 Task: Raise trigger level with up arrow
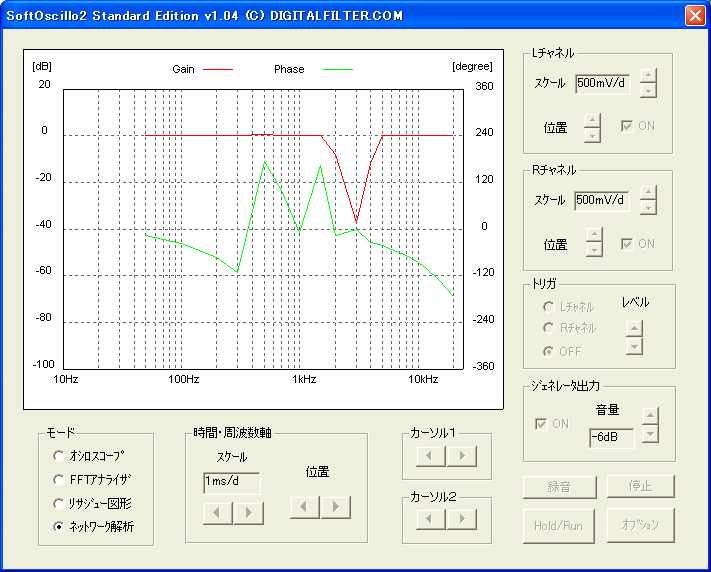pyautogui.click(x=634, y=328)
